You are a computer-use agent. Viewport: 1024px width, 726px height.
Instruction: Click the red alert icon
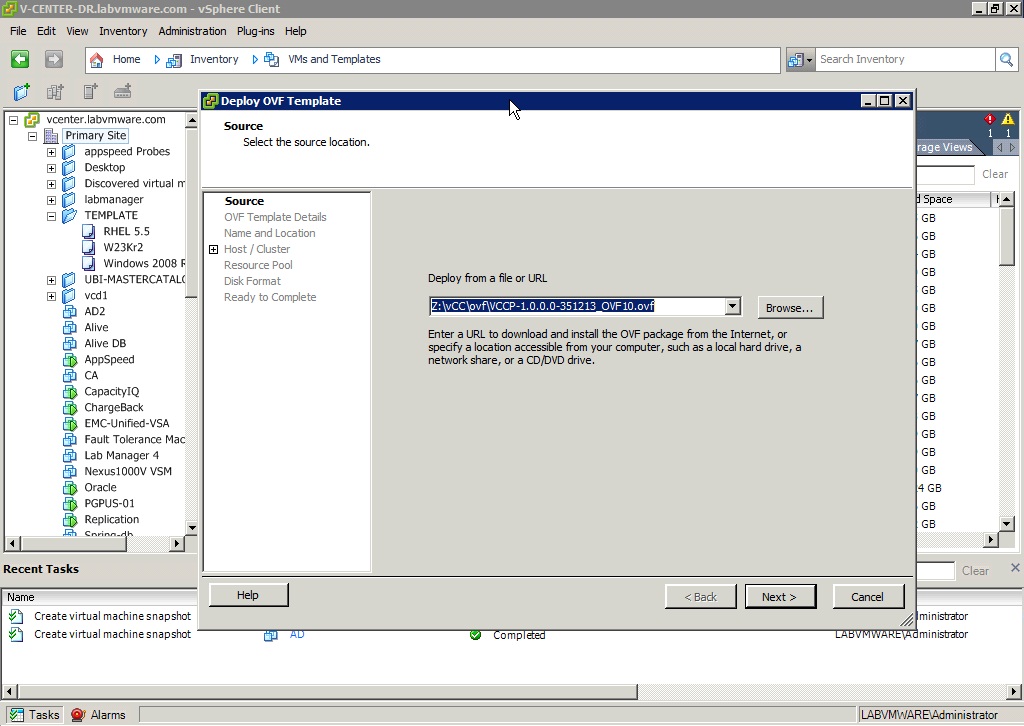click(989, 119)
